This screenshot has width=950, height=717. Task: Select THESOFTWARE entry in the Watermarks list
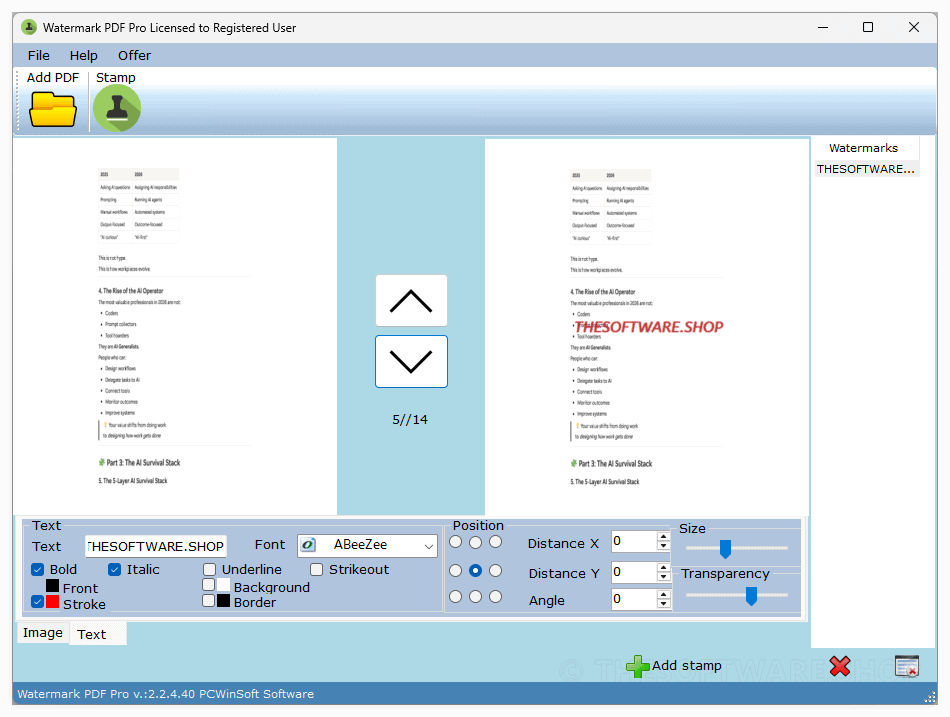(x=866, y=168)
